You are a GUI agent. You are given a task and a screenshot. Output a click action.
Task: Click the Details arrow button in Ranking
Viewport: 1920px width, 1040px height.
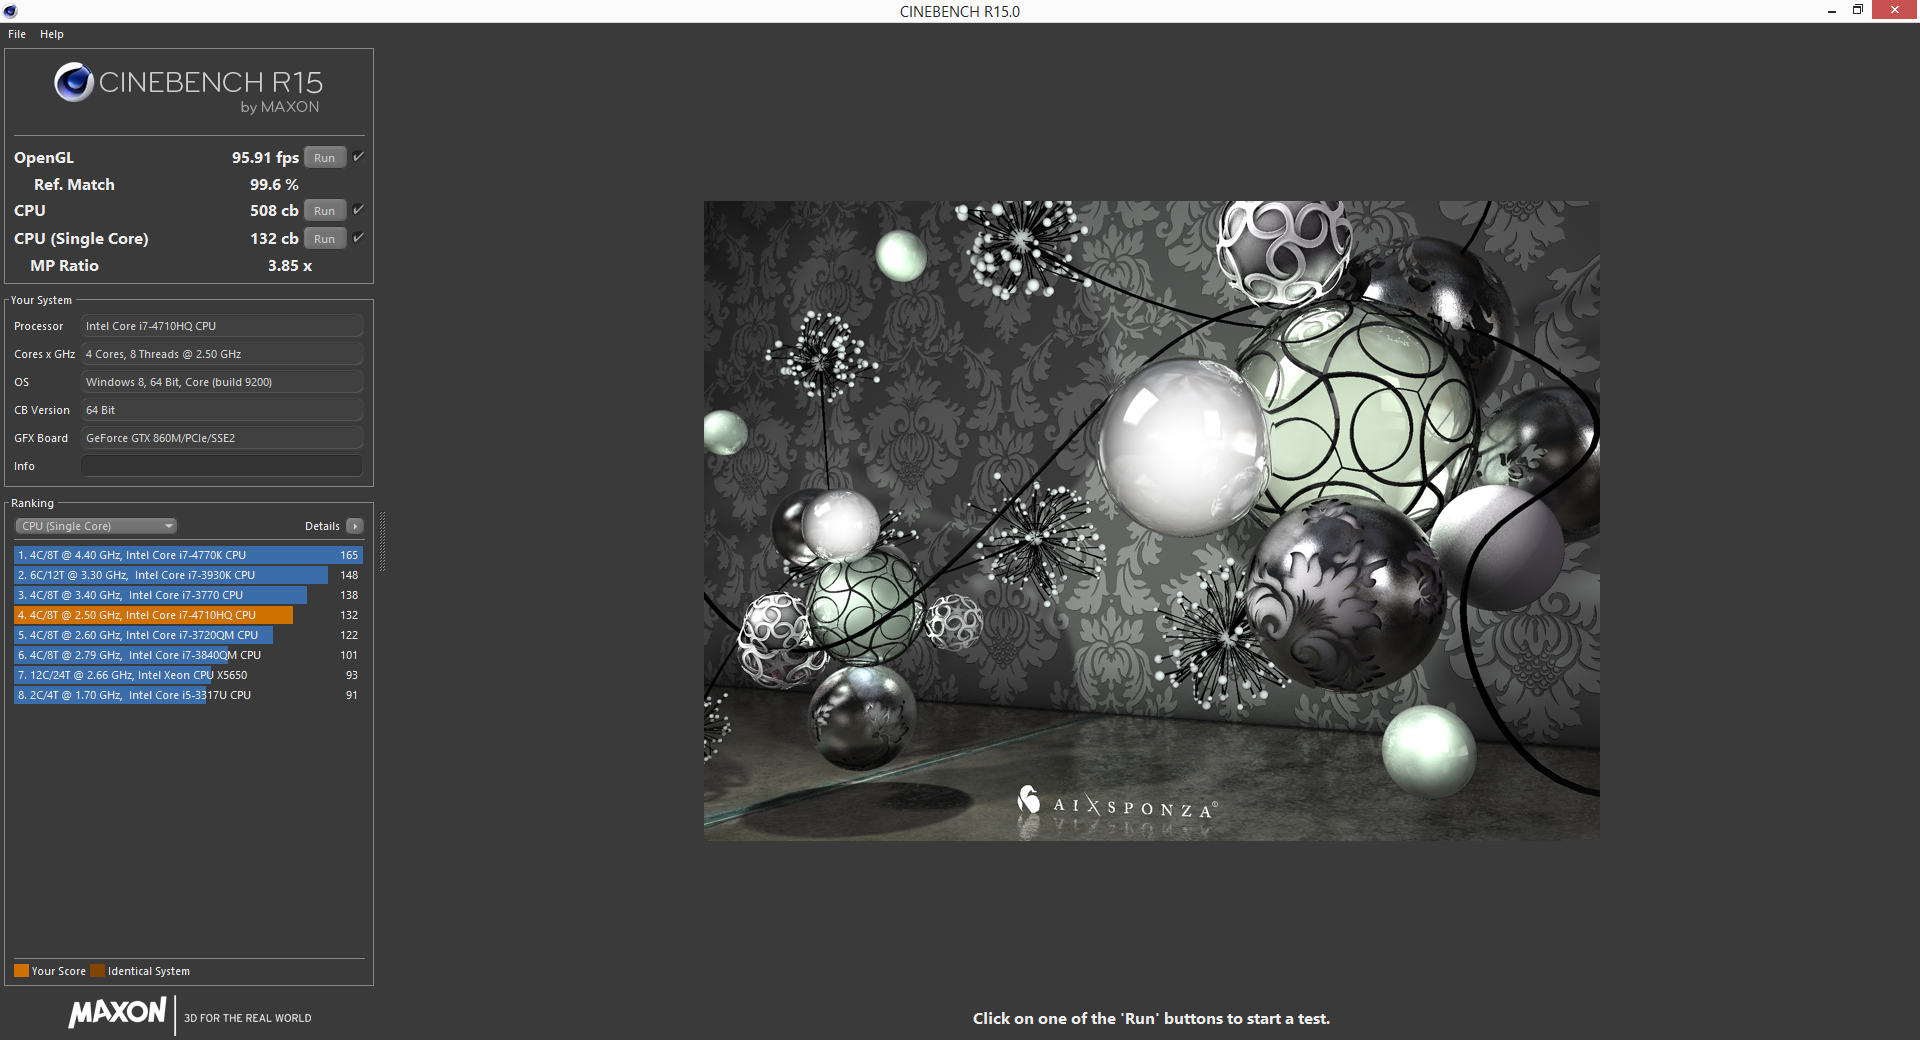(x=355, y=526)
